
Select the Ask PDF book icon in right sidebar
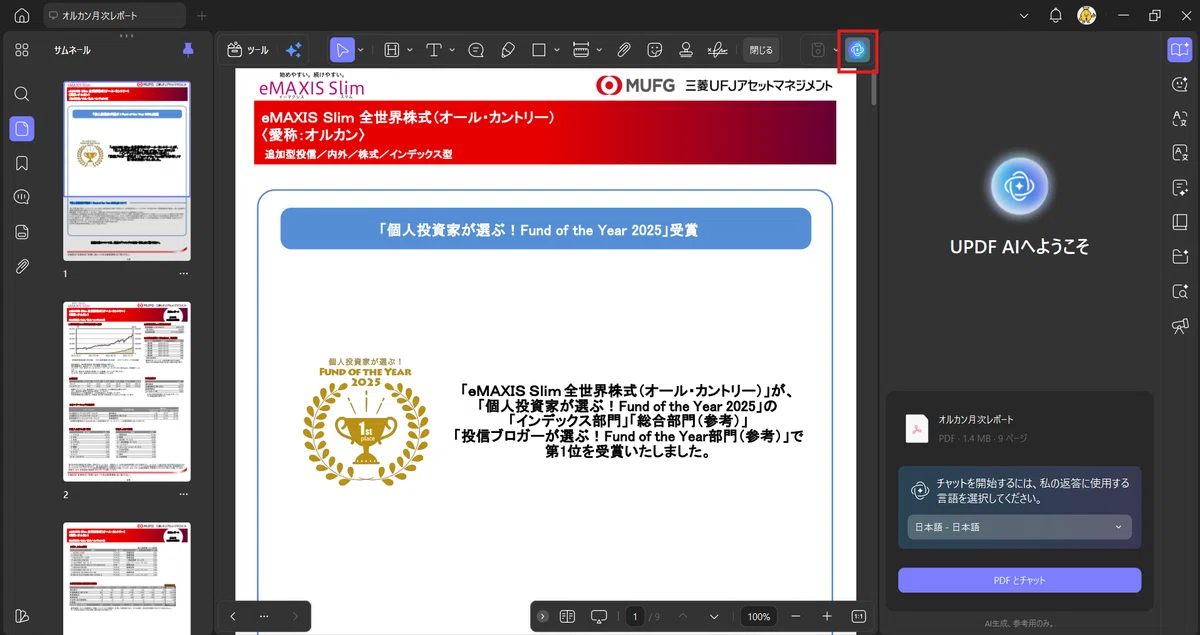pos(1179,50)
